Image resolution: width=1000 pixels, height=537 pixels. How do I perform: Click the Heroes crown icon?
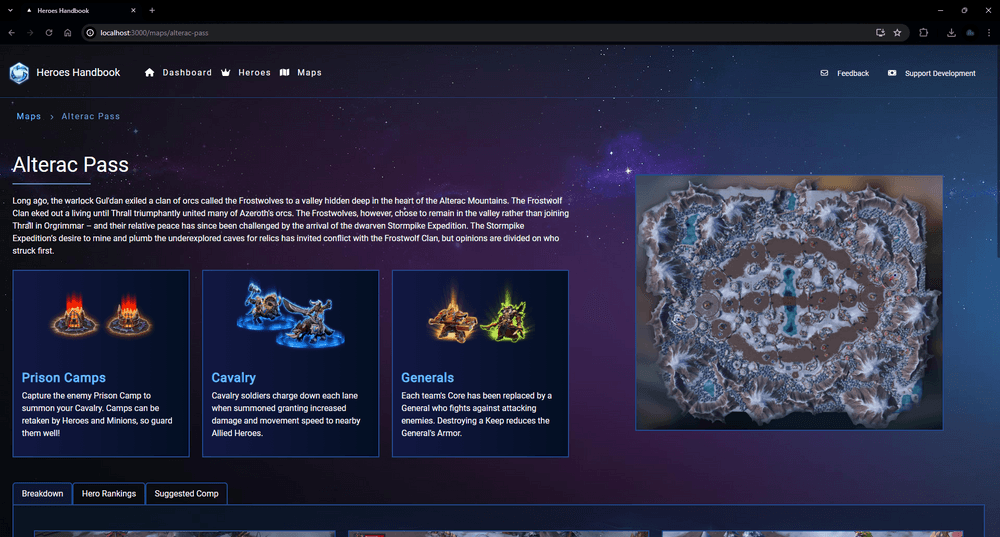pyautogui.click(x=226, y=73)
